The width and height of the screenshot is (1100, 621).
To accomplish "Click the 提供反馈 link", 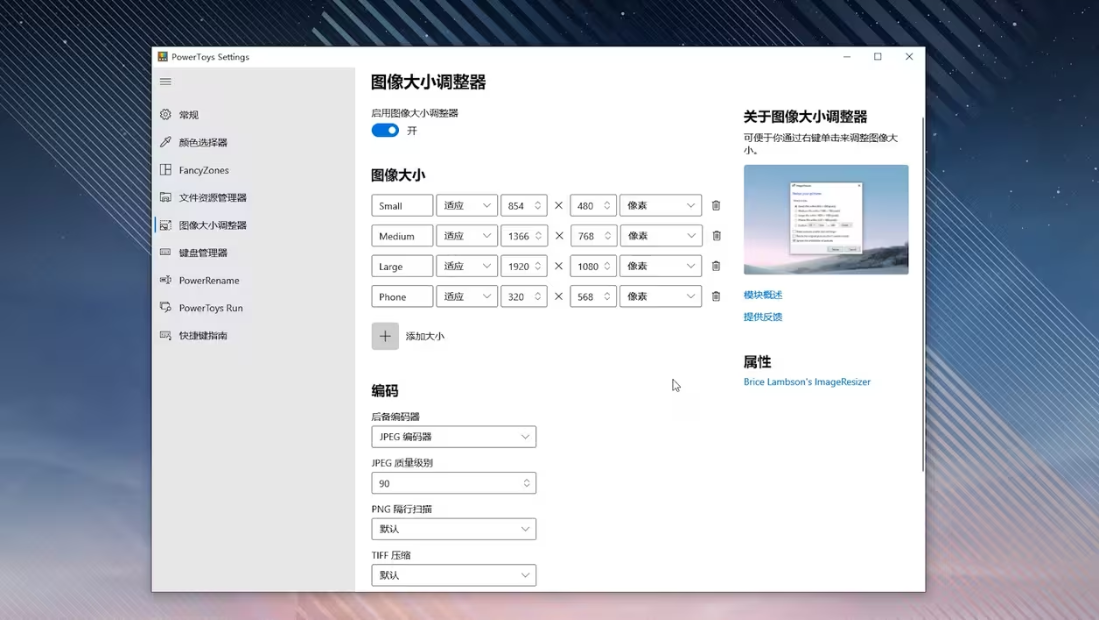I will coord(763,316).
